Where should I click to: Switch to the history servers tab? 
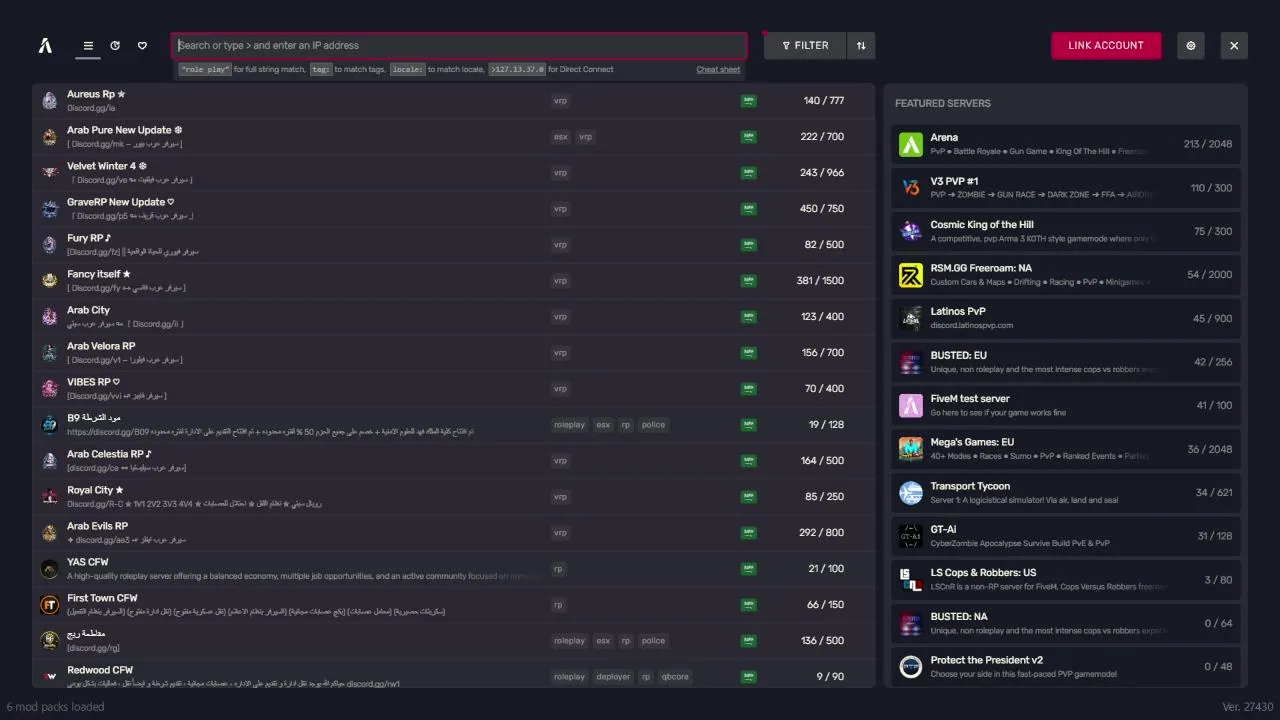pos(115,45)
